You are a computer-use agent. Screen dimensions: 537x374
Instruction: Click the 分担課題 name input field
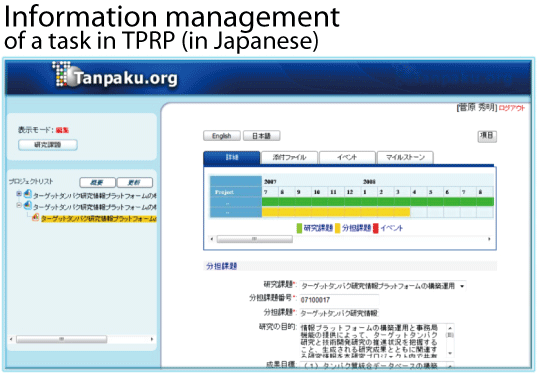point(339,313)
